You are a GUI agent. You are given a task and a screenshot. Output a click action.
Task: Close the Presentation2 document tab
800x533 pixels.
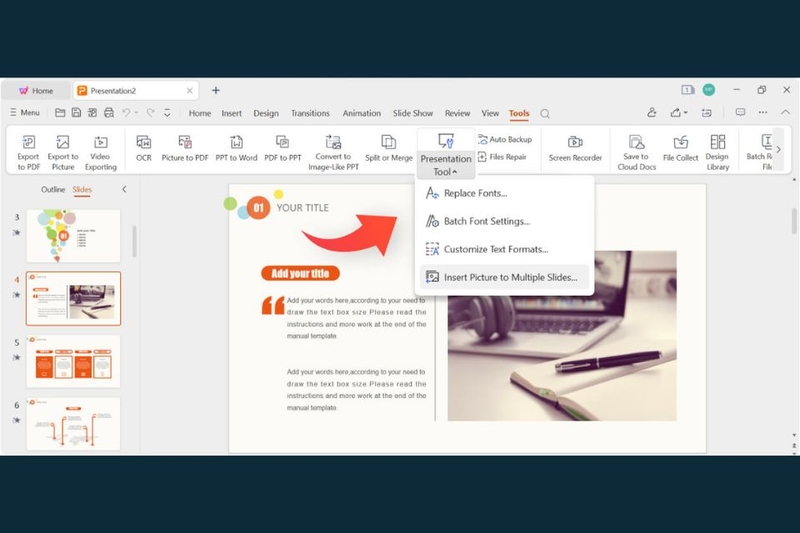tap(190, 91)
